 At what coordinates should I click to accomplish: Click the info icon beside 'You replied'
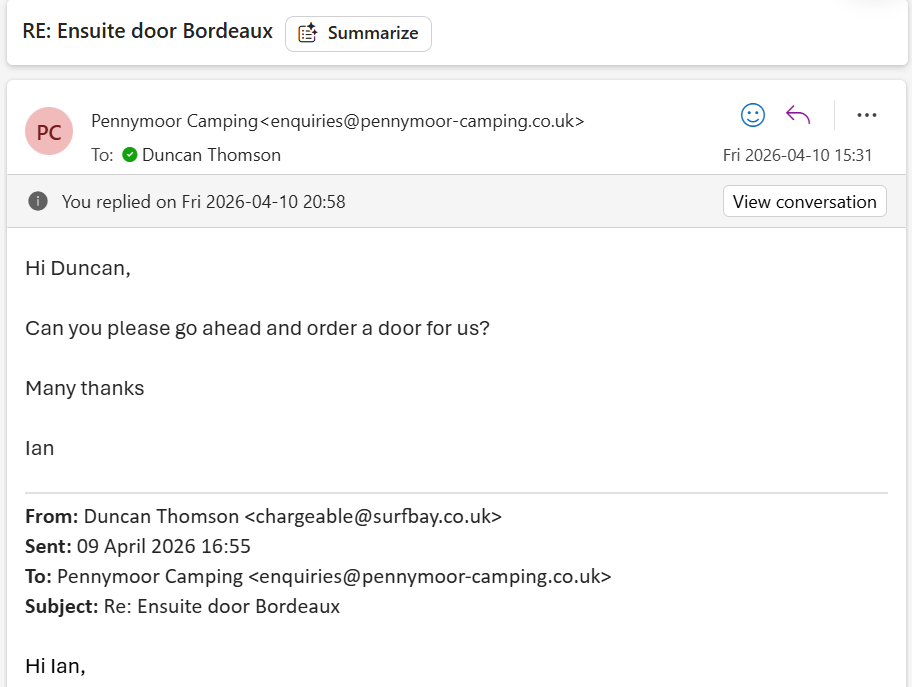point(38,201)
